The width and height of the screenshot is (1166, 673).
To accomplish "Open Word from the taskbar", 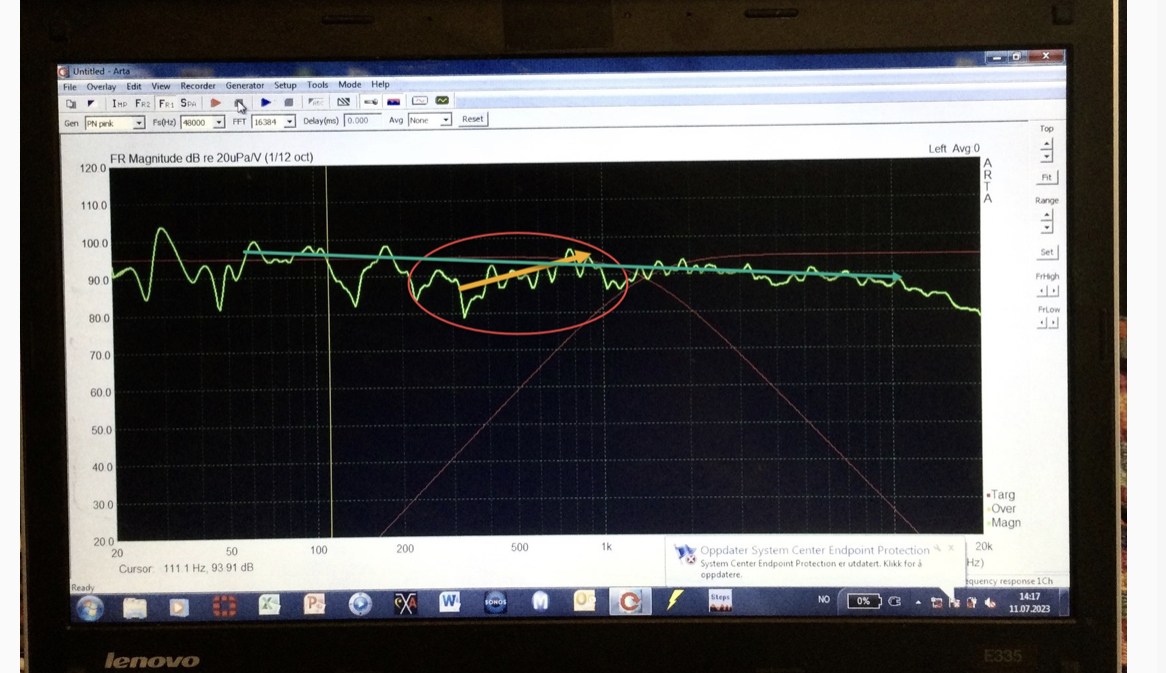I will pos(450,602).
